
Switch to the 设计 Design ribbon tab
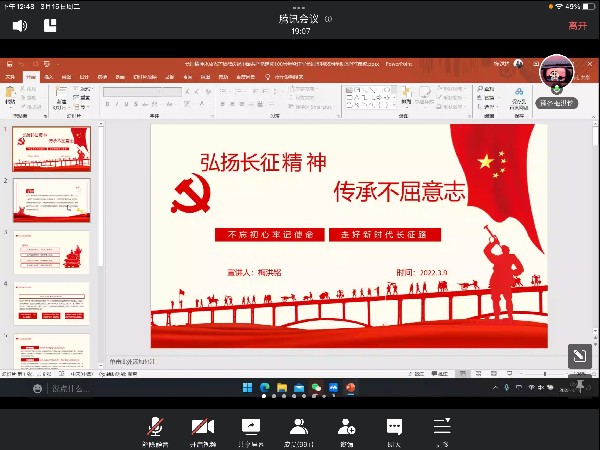tap(84, 77)
